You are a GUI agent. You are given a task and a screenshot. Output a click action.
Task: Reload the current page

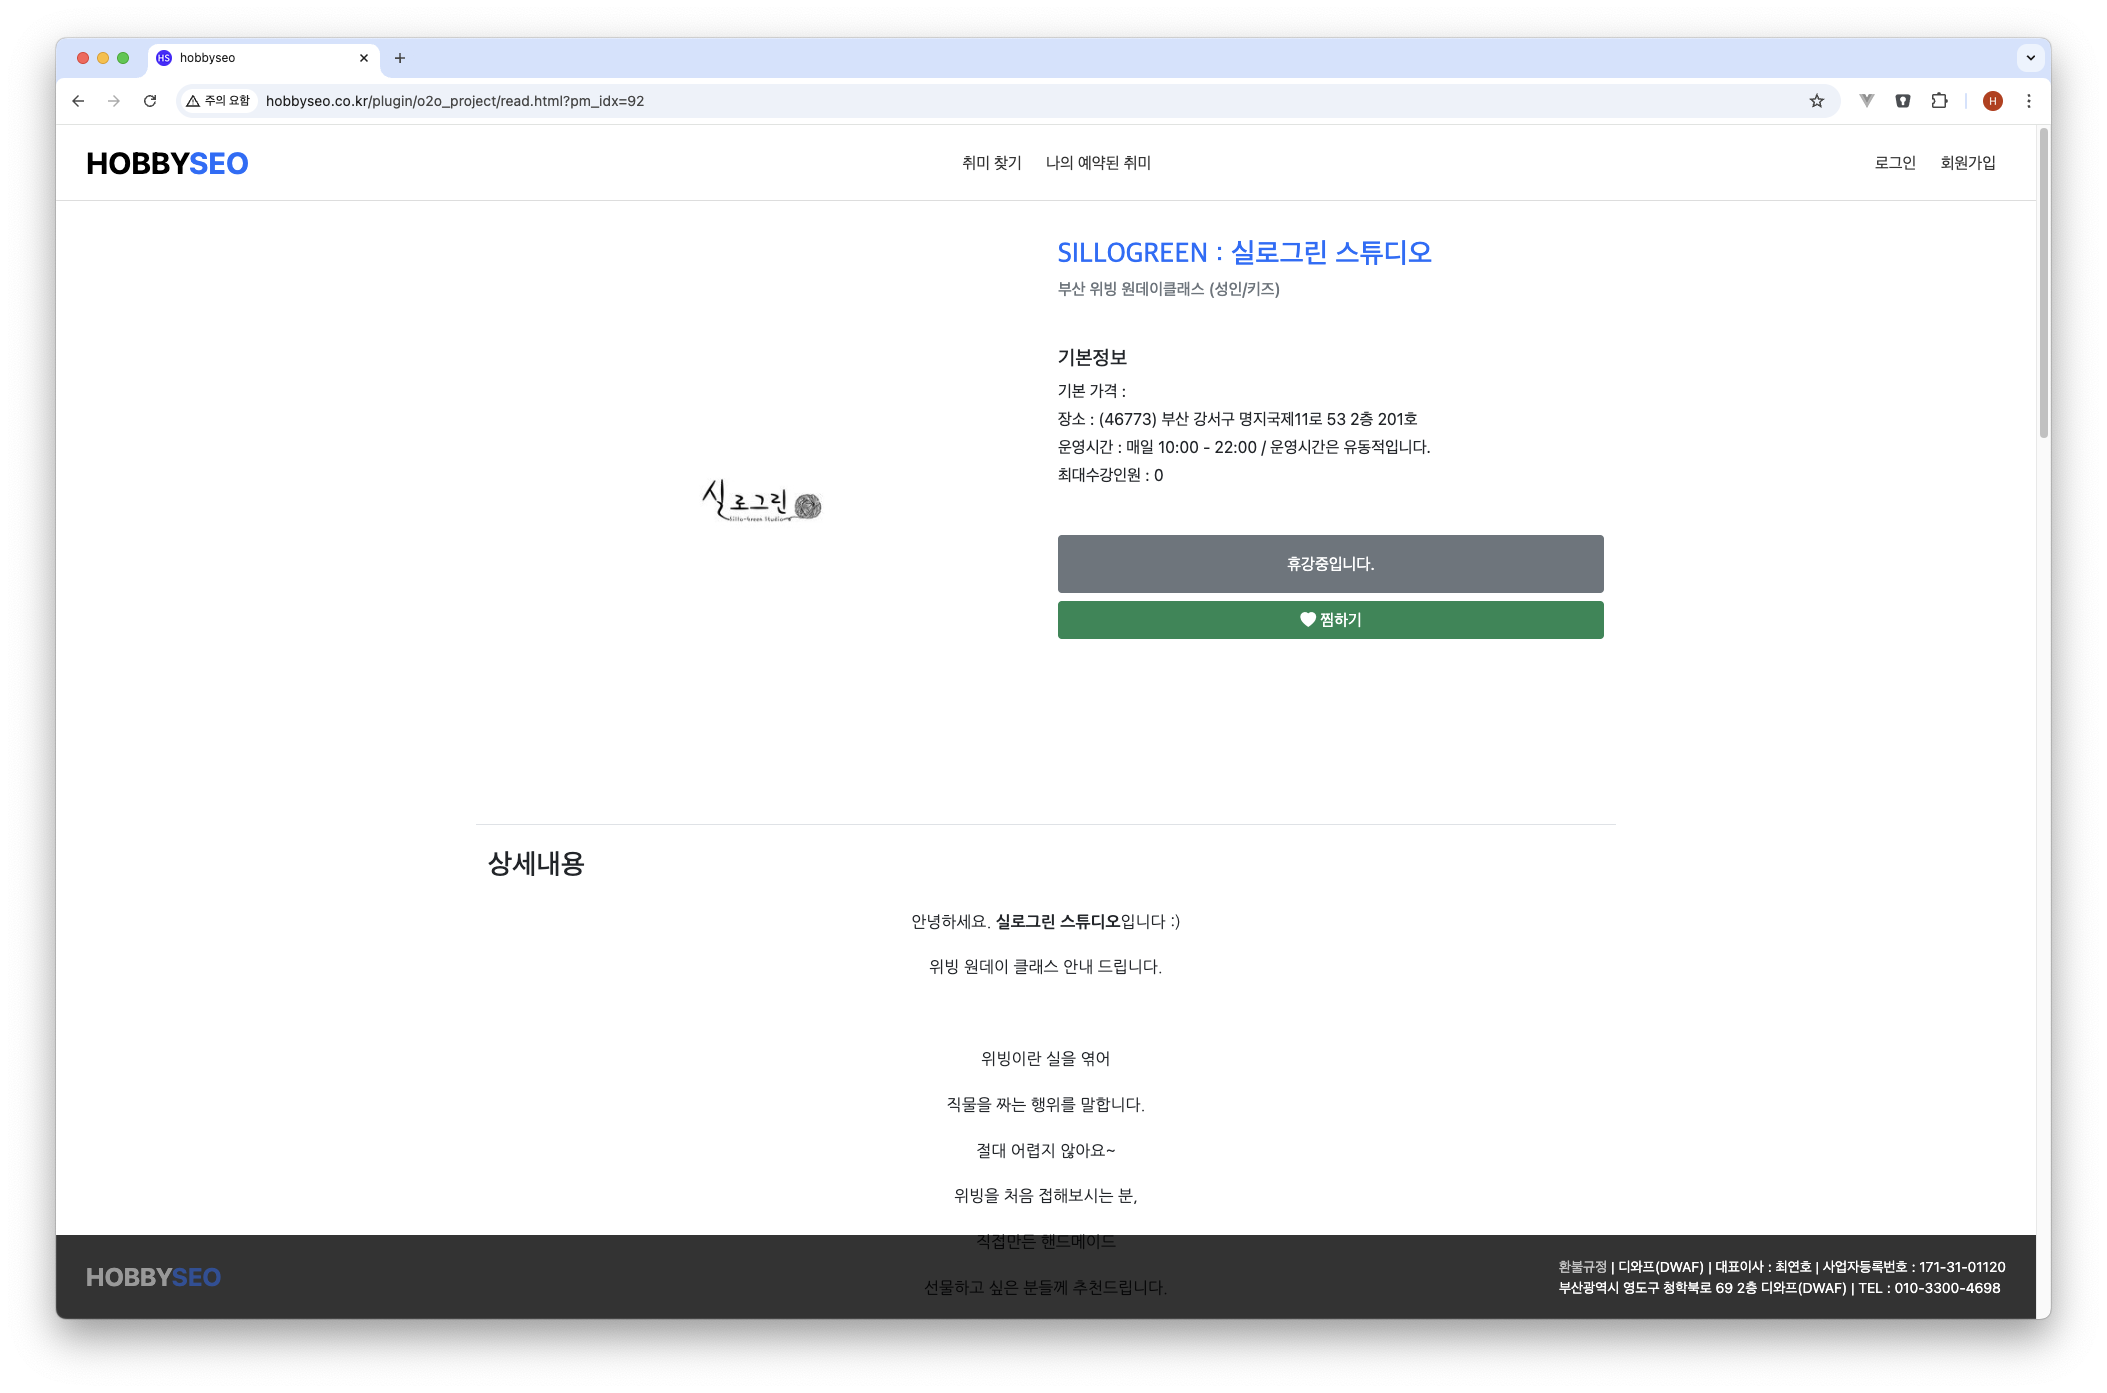pos(150,101)
